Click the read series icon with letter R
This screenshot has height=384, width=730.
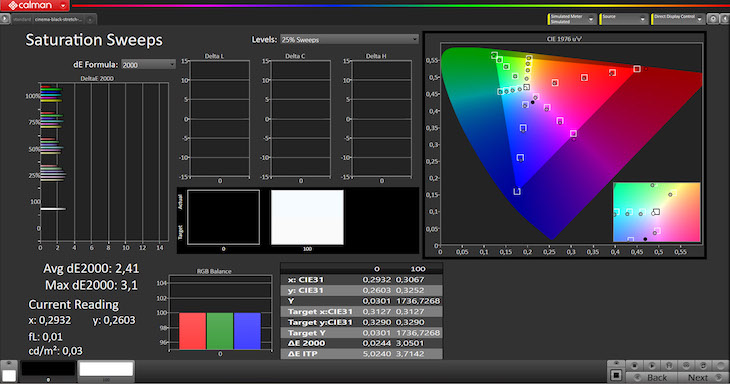coord(669,365)
